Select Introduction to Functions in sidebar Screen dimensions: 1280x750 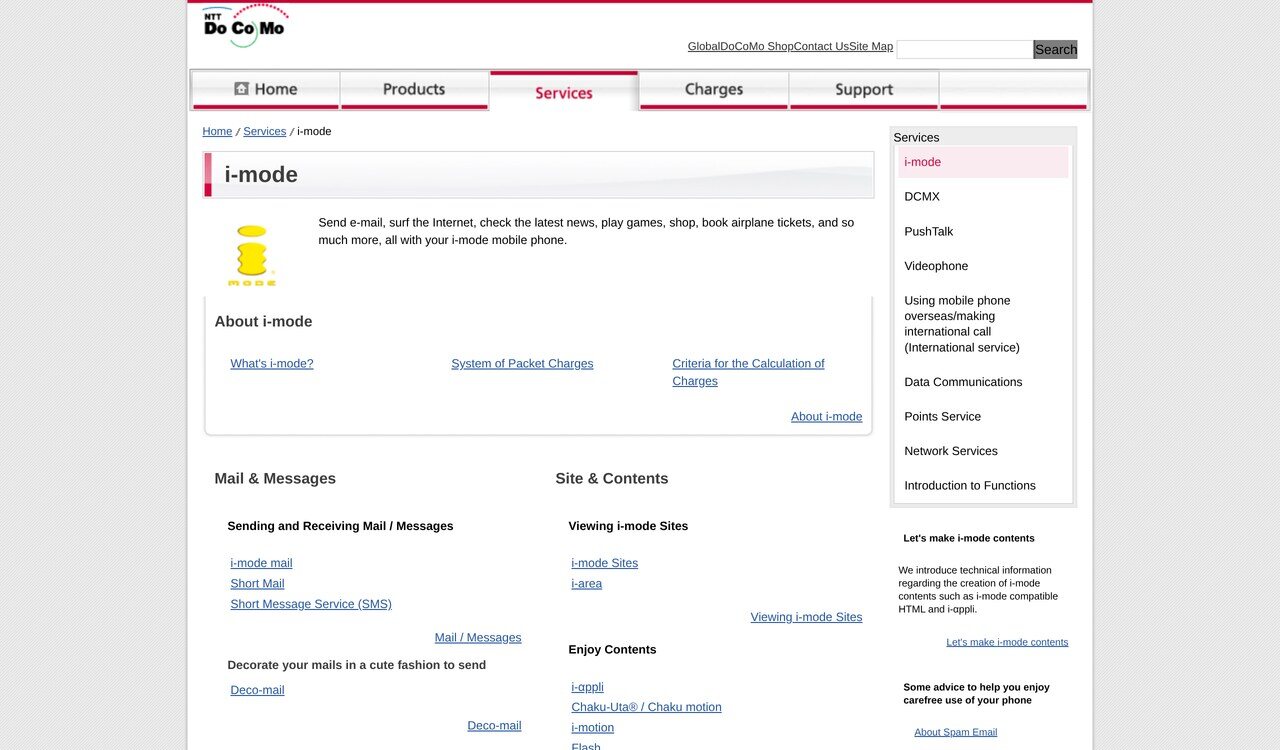[983, 485]
